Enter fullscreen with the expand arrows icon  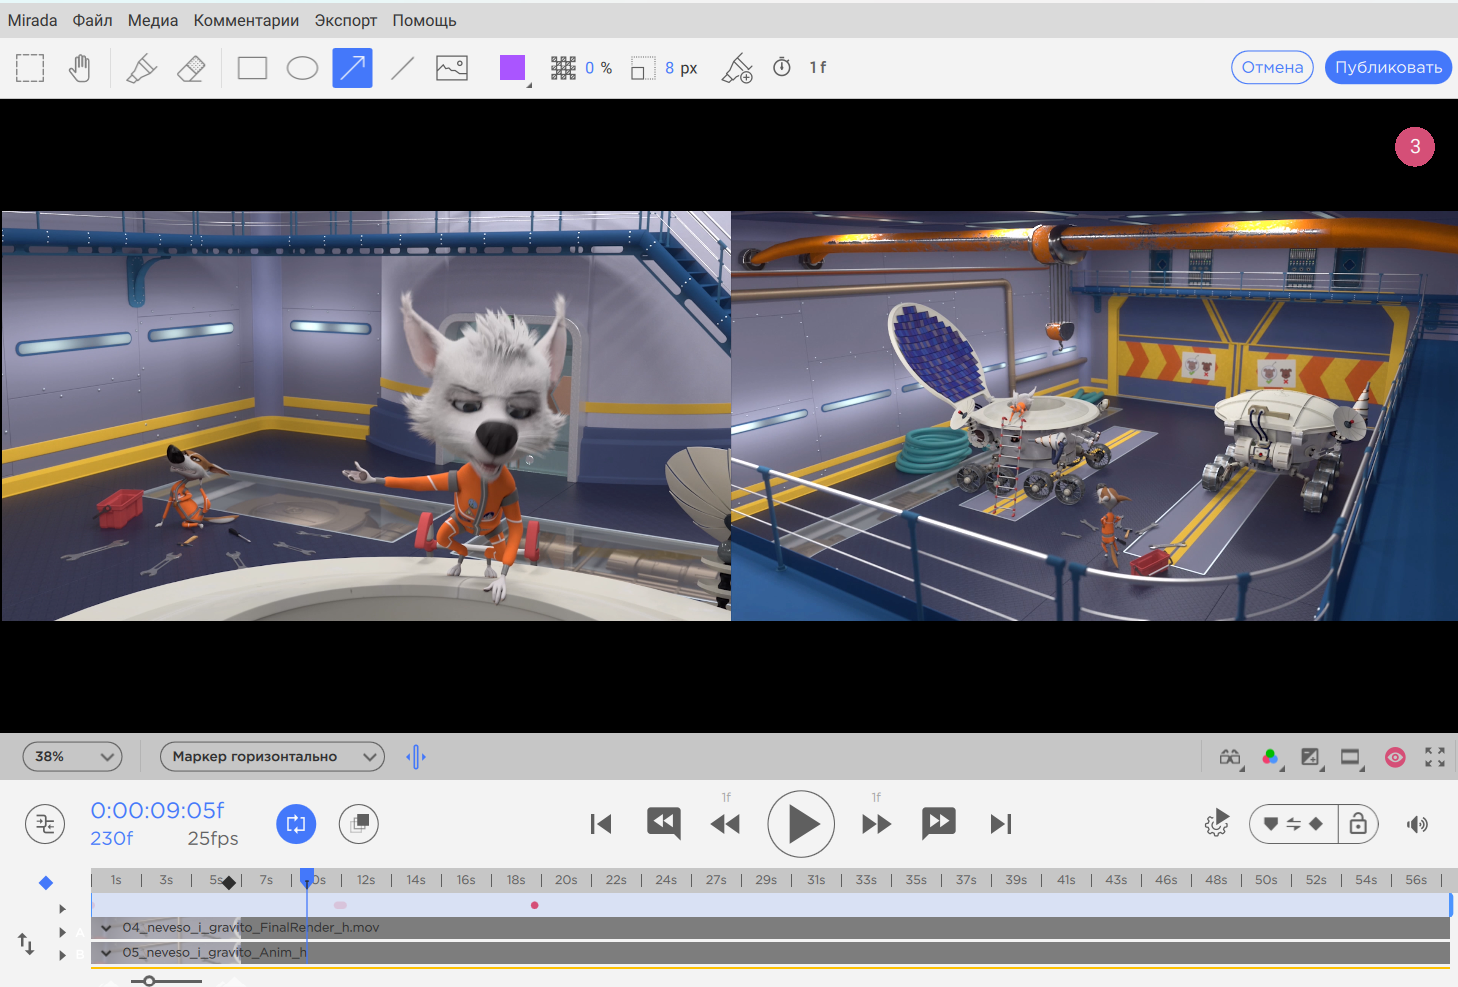tap(1435, 757)
